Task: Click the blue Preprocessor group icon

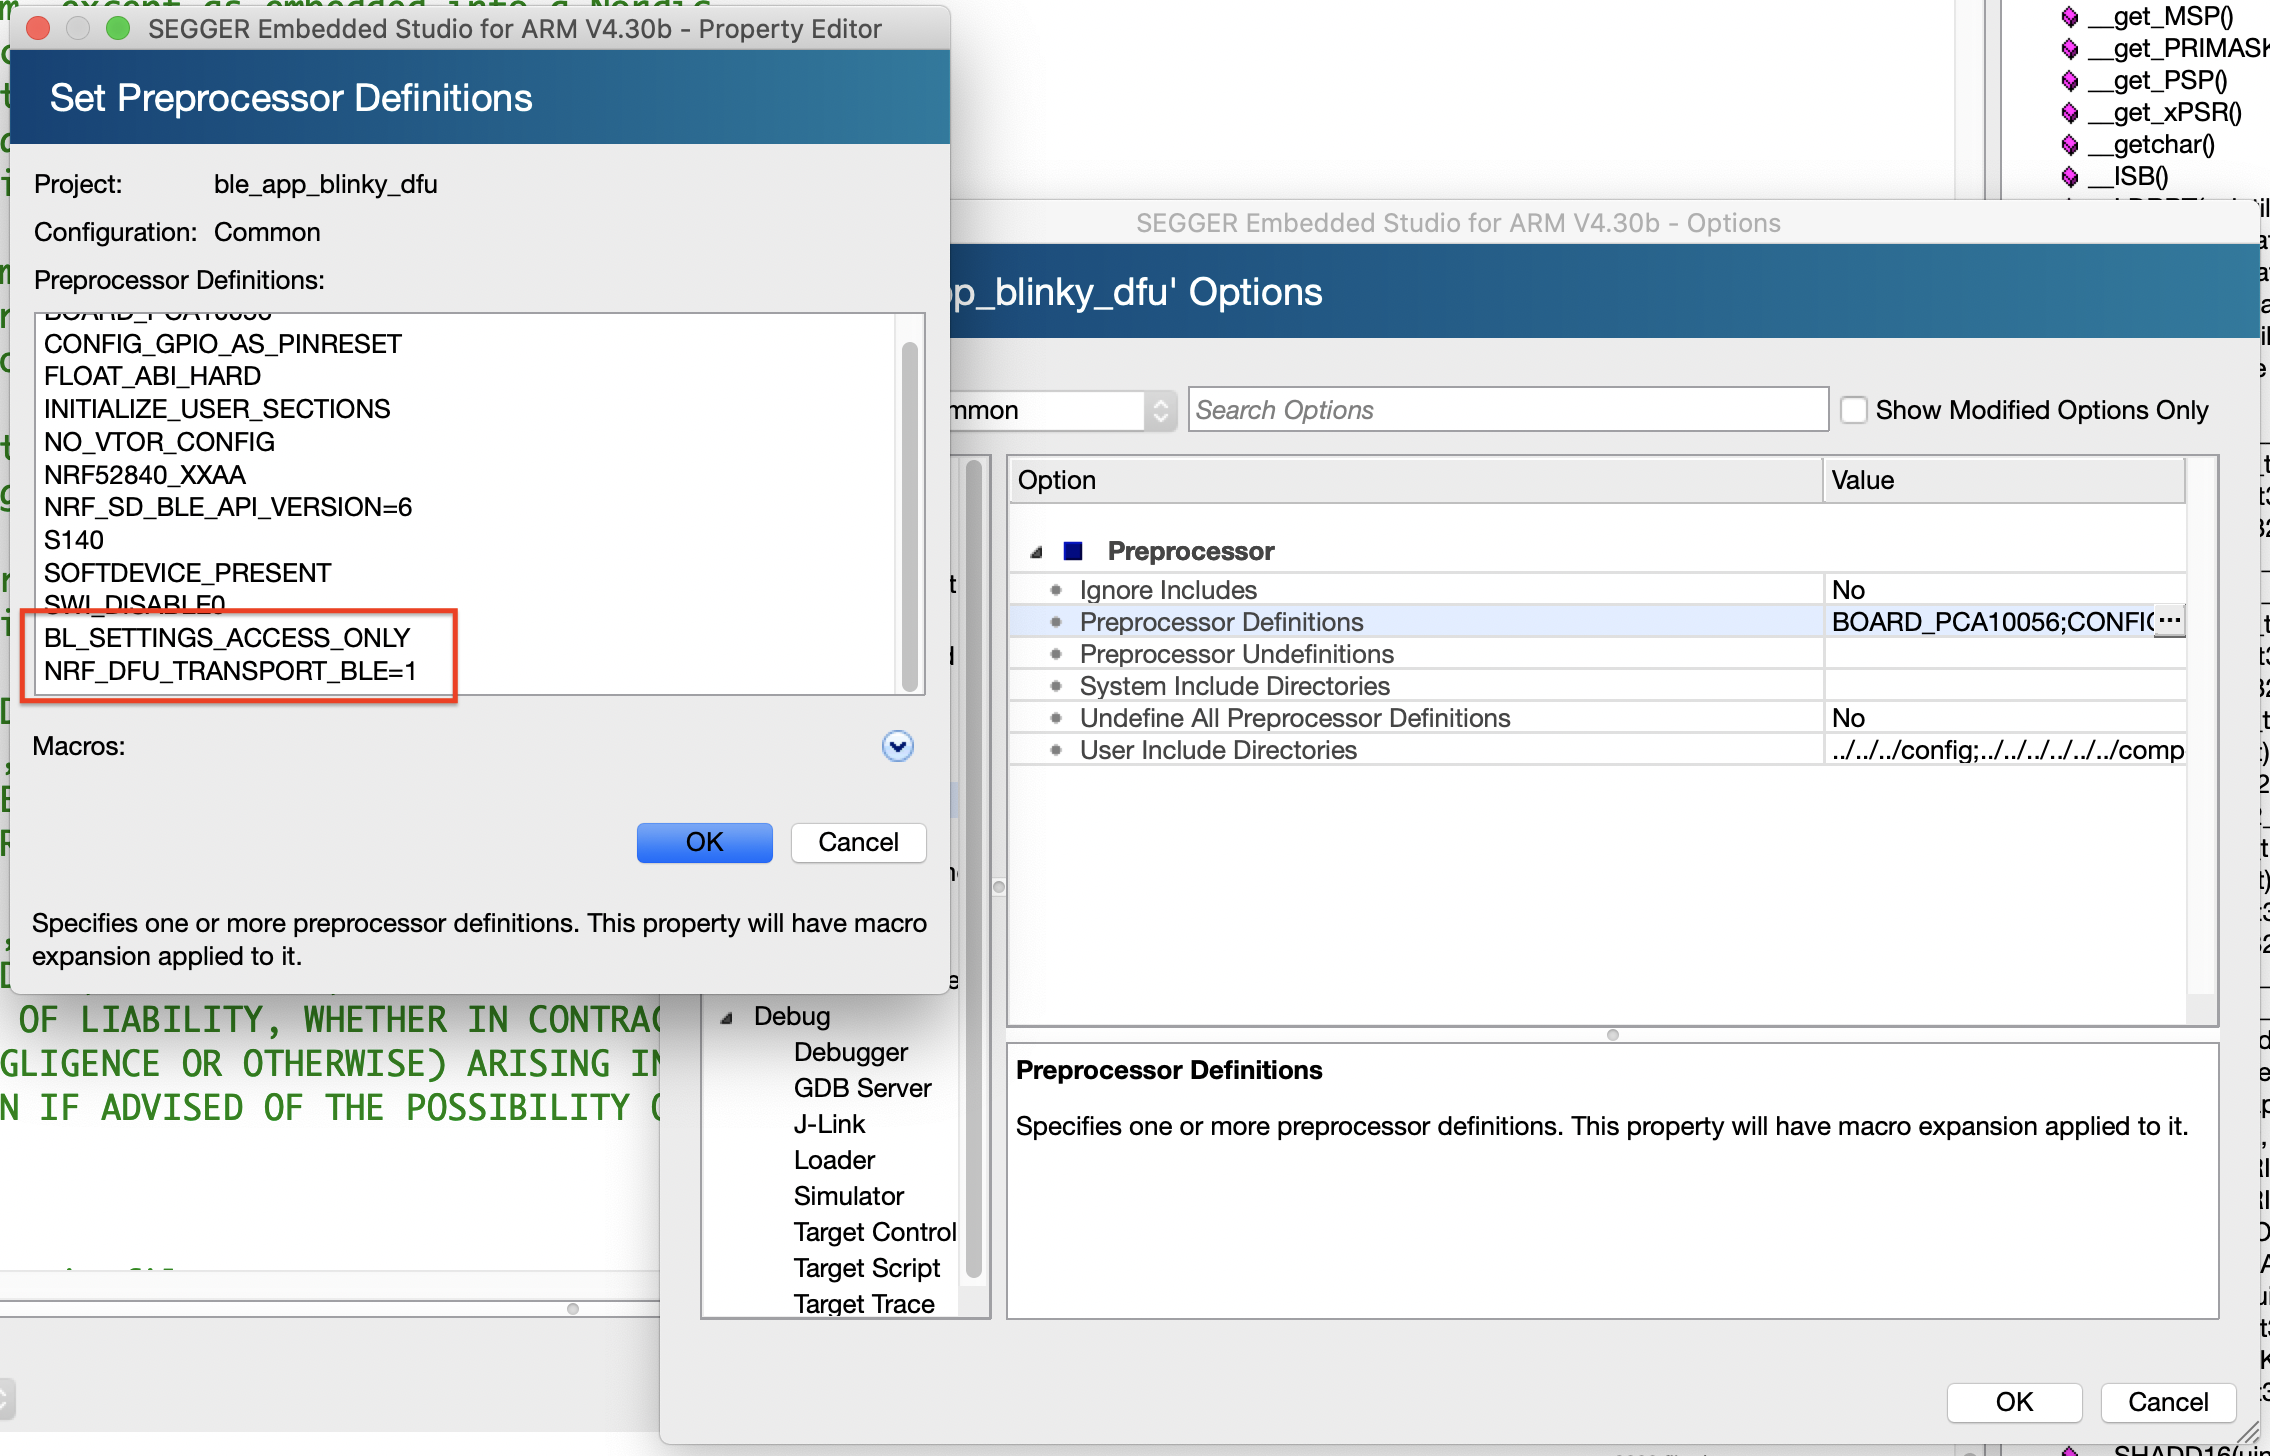Action: (1073, 550)
